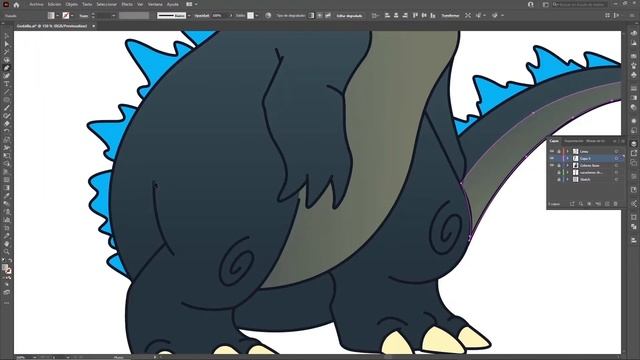640x360 pixels.
Task: Toggle lock on the Colores Base layer
Action: (x=559, y=165)
